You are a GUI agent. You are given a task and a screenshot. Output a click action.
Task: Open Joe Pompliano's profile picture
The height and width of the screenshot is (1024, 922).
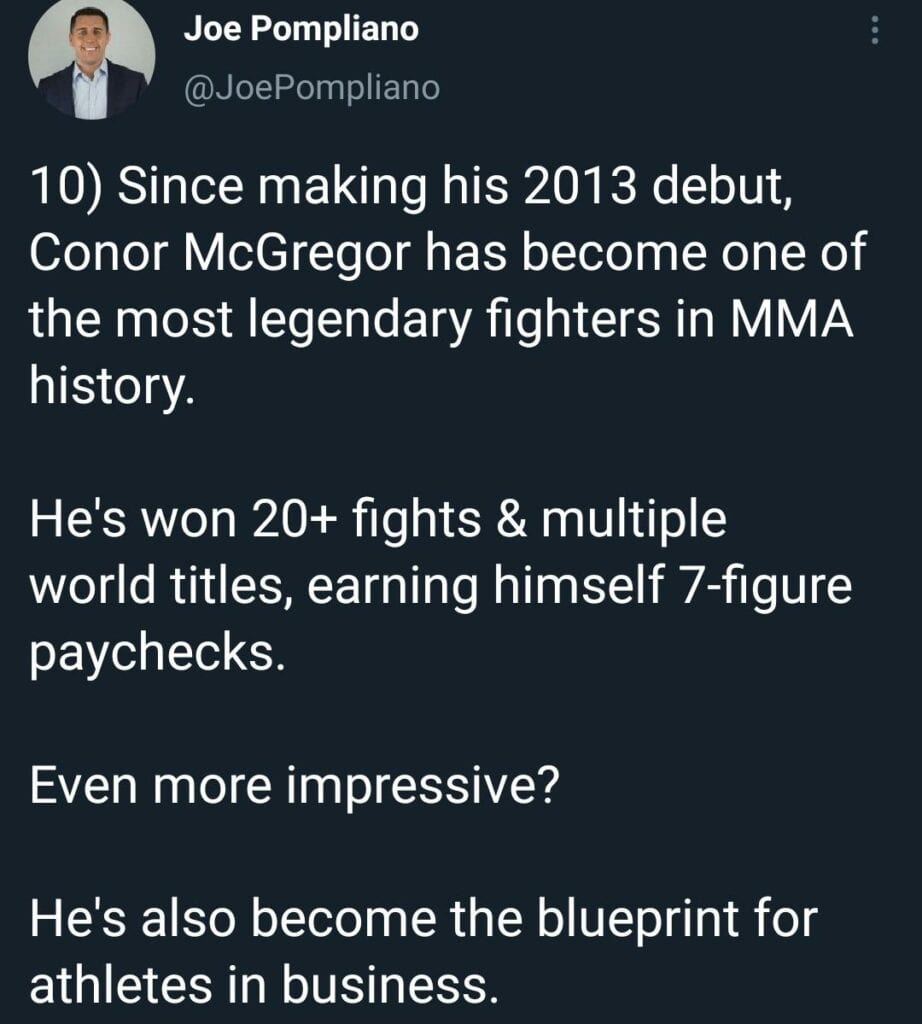pos(91,61)
